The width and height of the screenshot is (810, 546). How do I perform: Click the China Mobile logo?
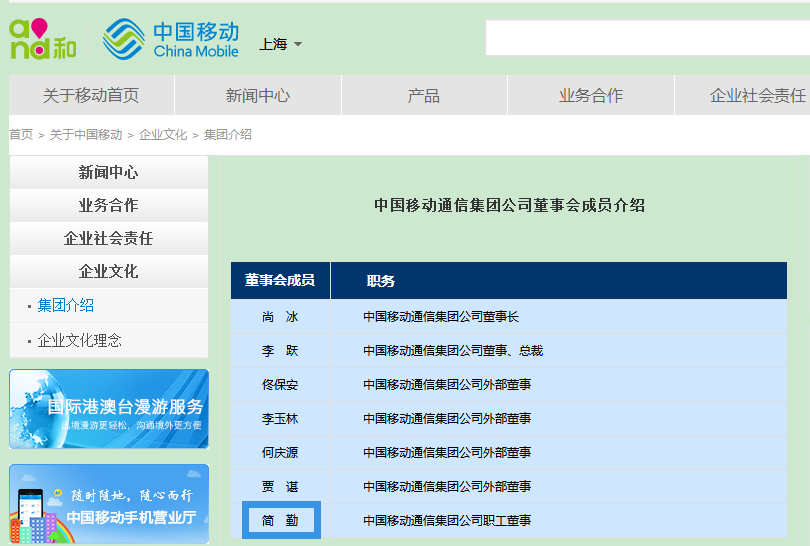coord(171,39)
